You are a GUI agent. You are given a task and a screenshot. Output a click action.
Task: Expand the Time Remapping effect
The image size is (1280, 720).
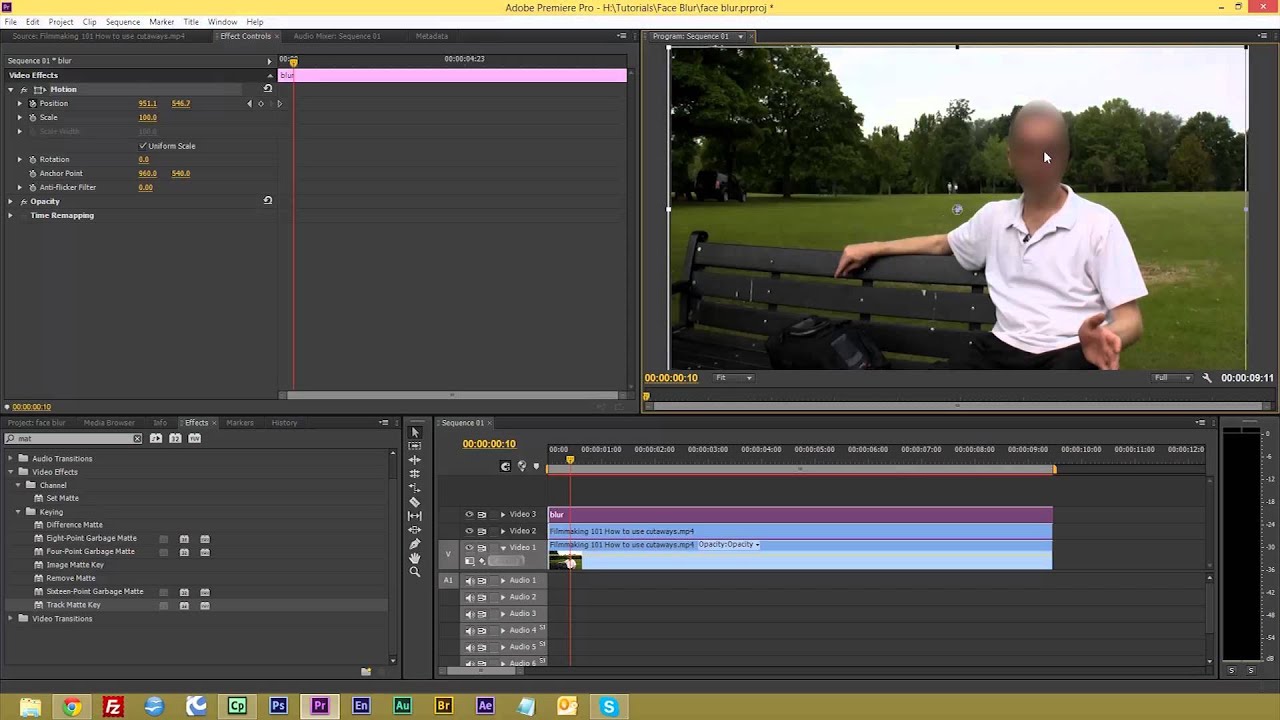10,215
